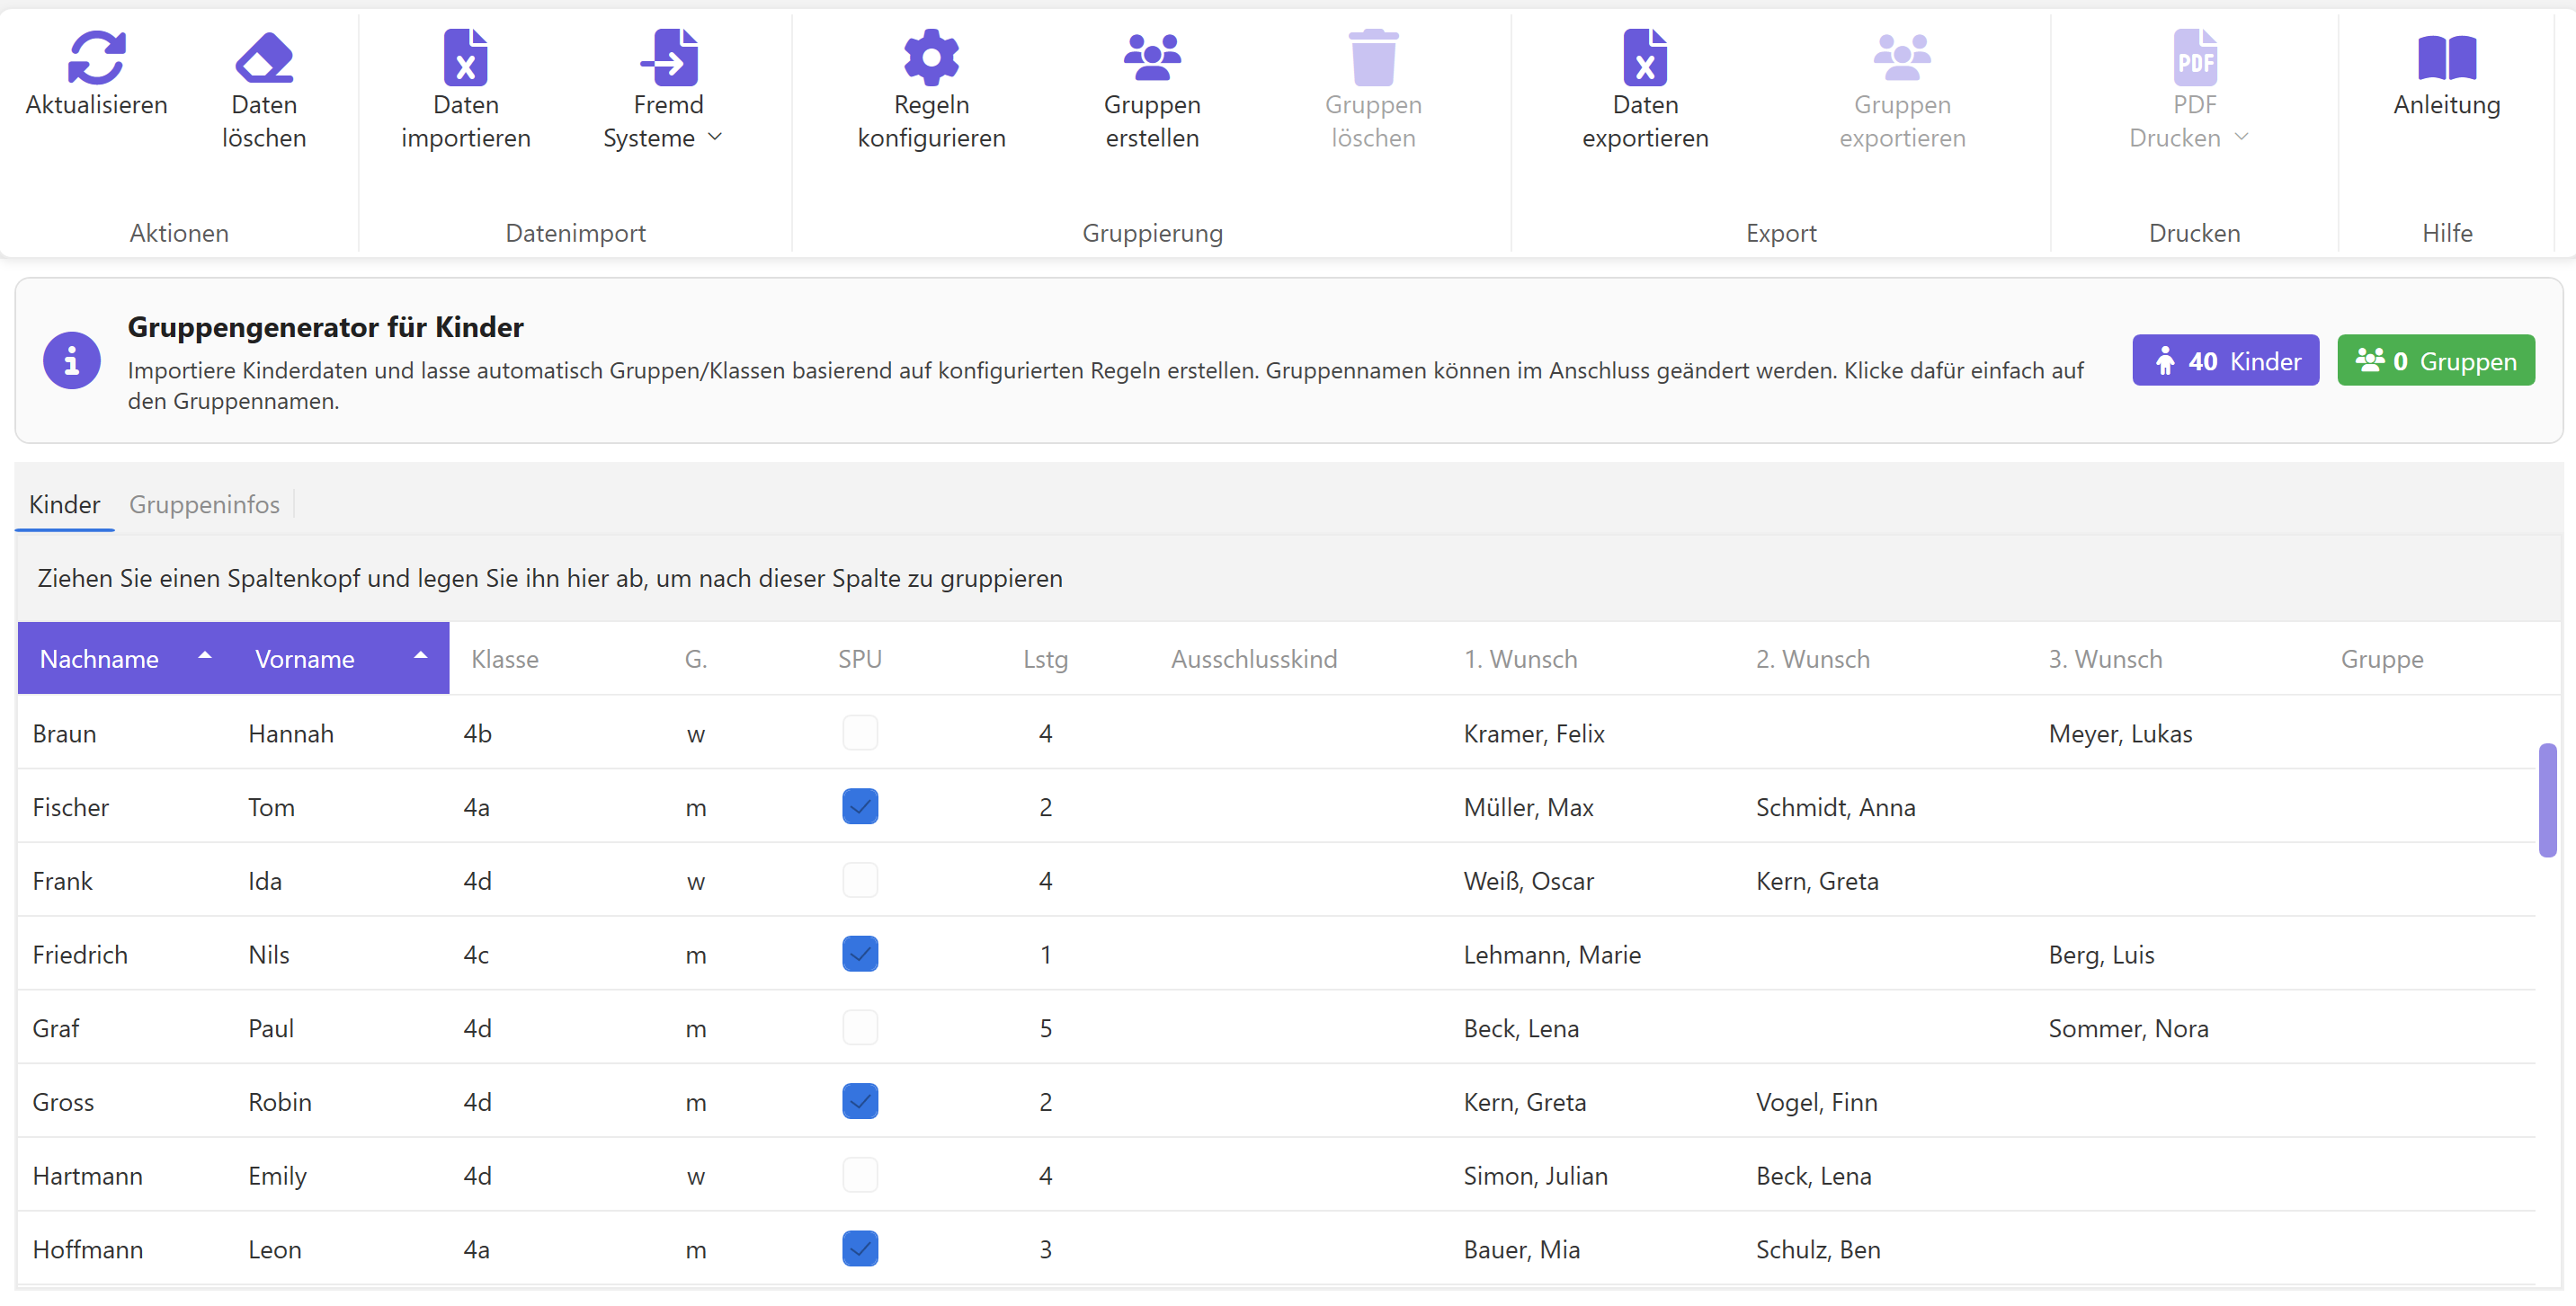Image resolution: width=2576 pixels, height=1306 pixels.
Task: Click the Daten exportieren file icon
Action: click(1645, 57)
